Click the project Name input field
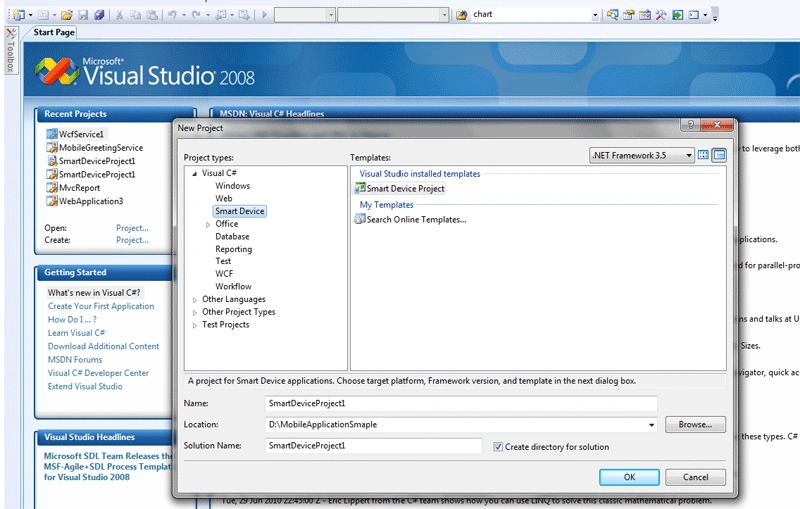Screen dimensions: 800x509 click(x=461, y=403)
